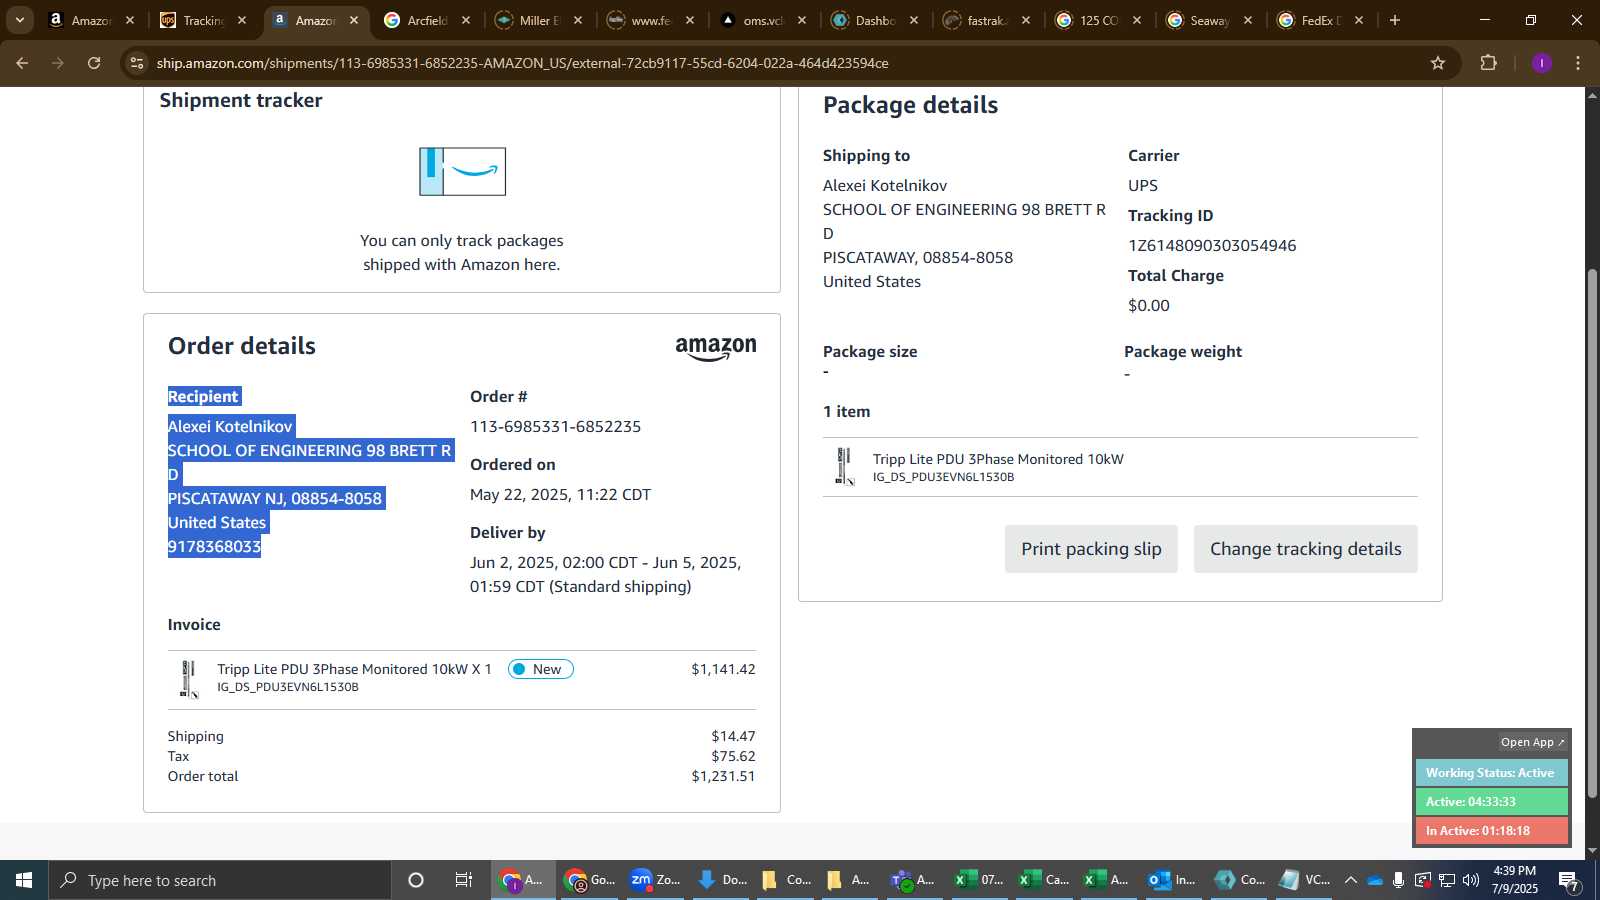Open a new browser tab
The image size is (1600, 900).
tap(1395, 20)
